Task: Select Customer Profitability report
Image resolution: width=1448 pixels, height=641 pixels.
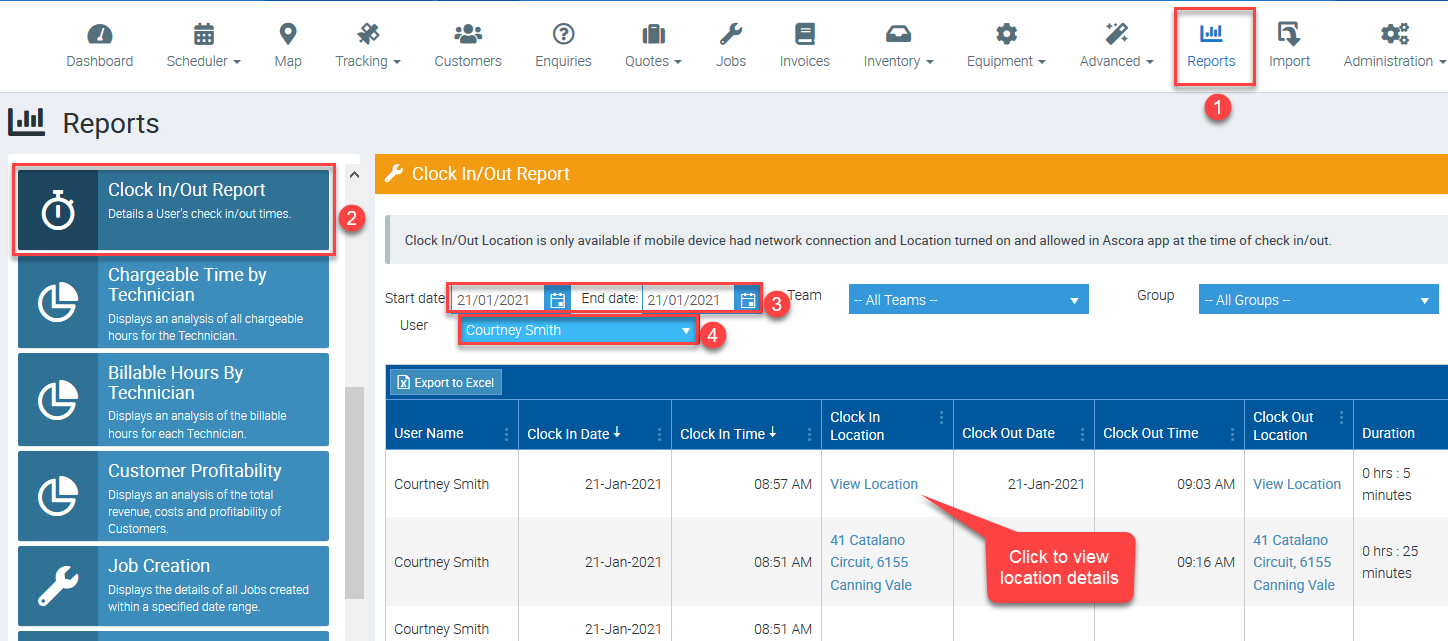Action: [173, 496]
